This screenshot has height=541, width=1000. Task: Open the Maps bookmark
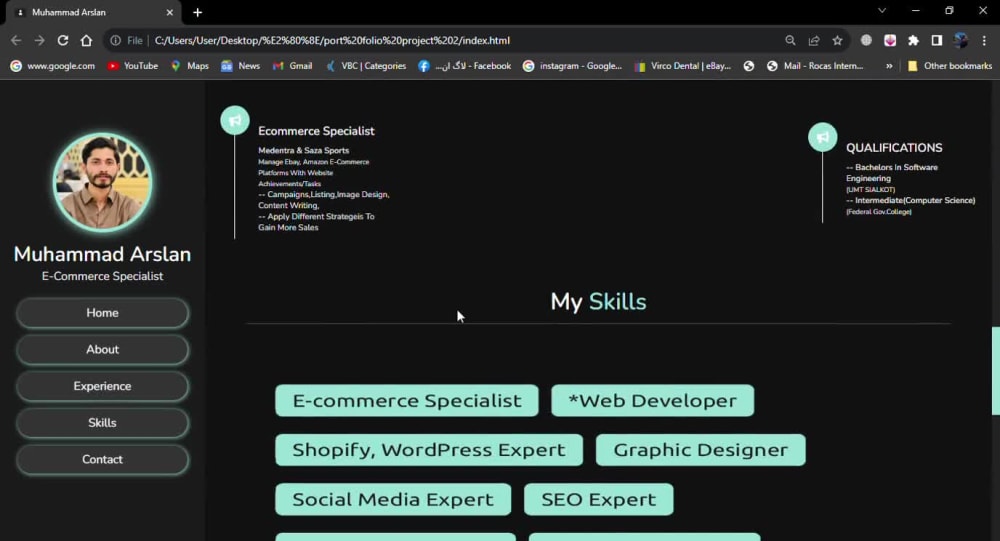pos(189,66)
